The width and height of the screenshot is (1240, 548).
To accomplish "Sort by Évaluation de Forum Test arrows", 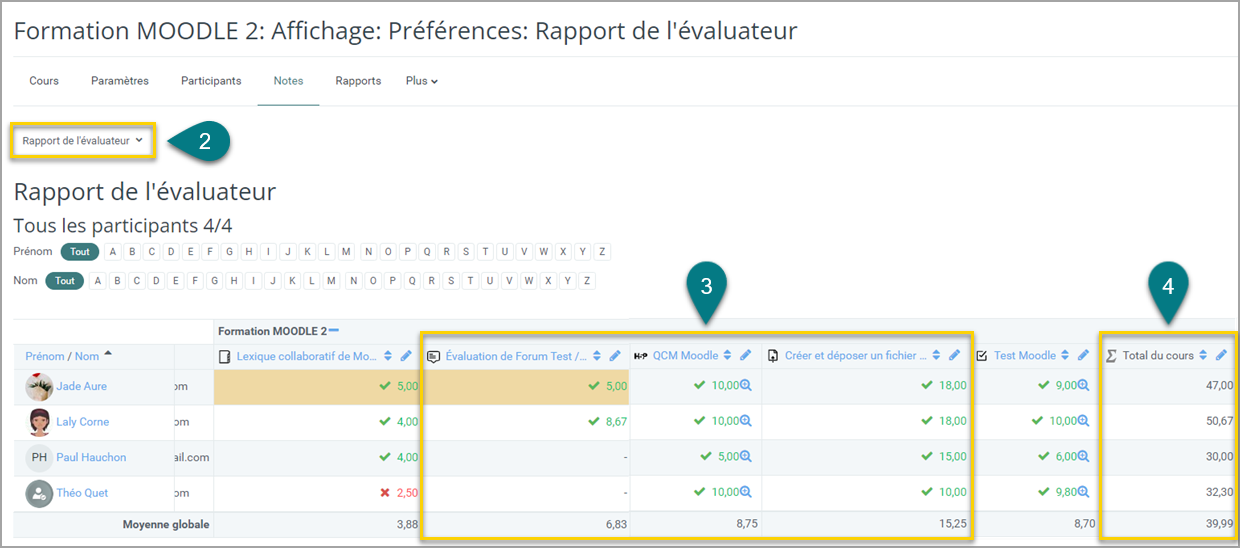I will (597, 356).
